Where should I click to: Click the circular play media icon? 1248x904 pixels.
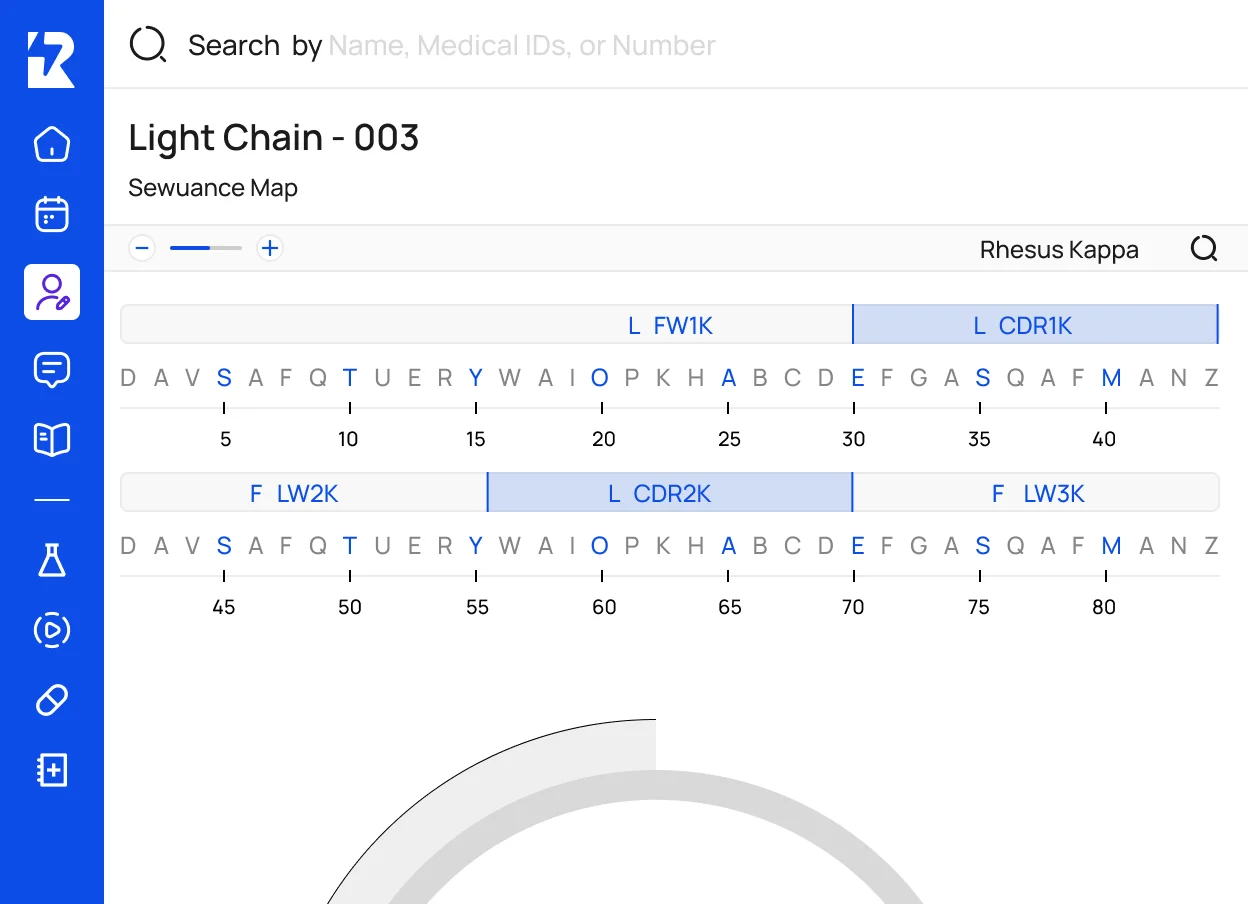coord(52,630)
